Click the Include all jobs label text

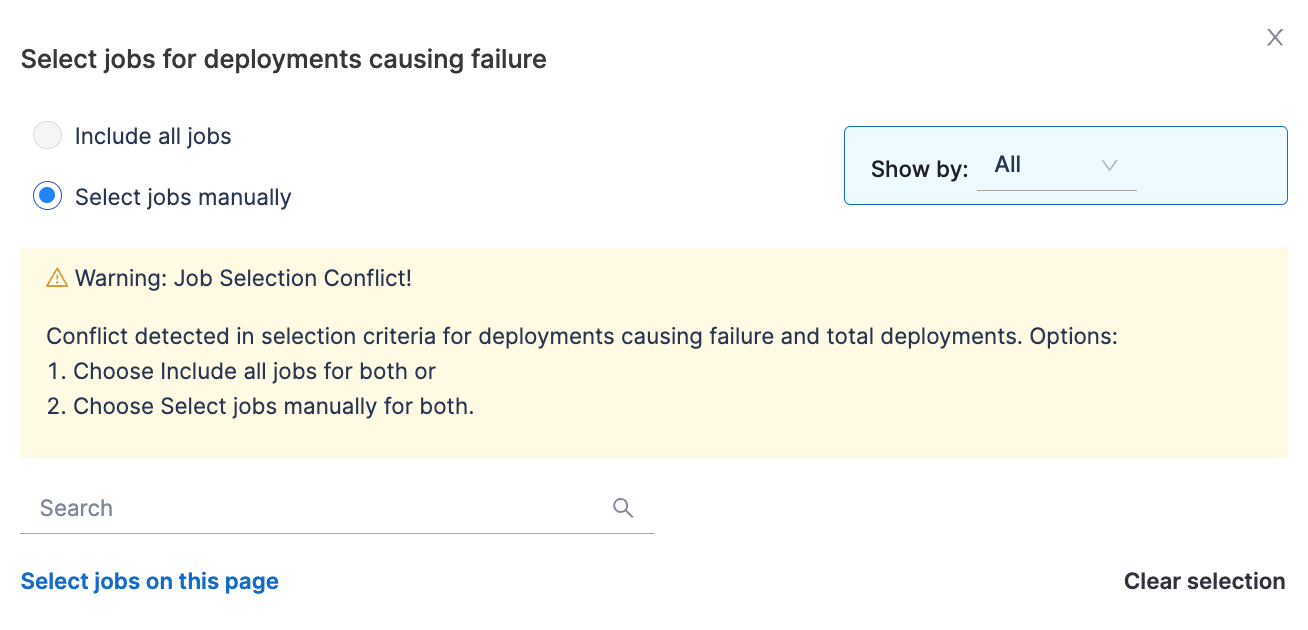click(x=153, y=136)
